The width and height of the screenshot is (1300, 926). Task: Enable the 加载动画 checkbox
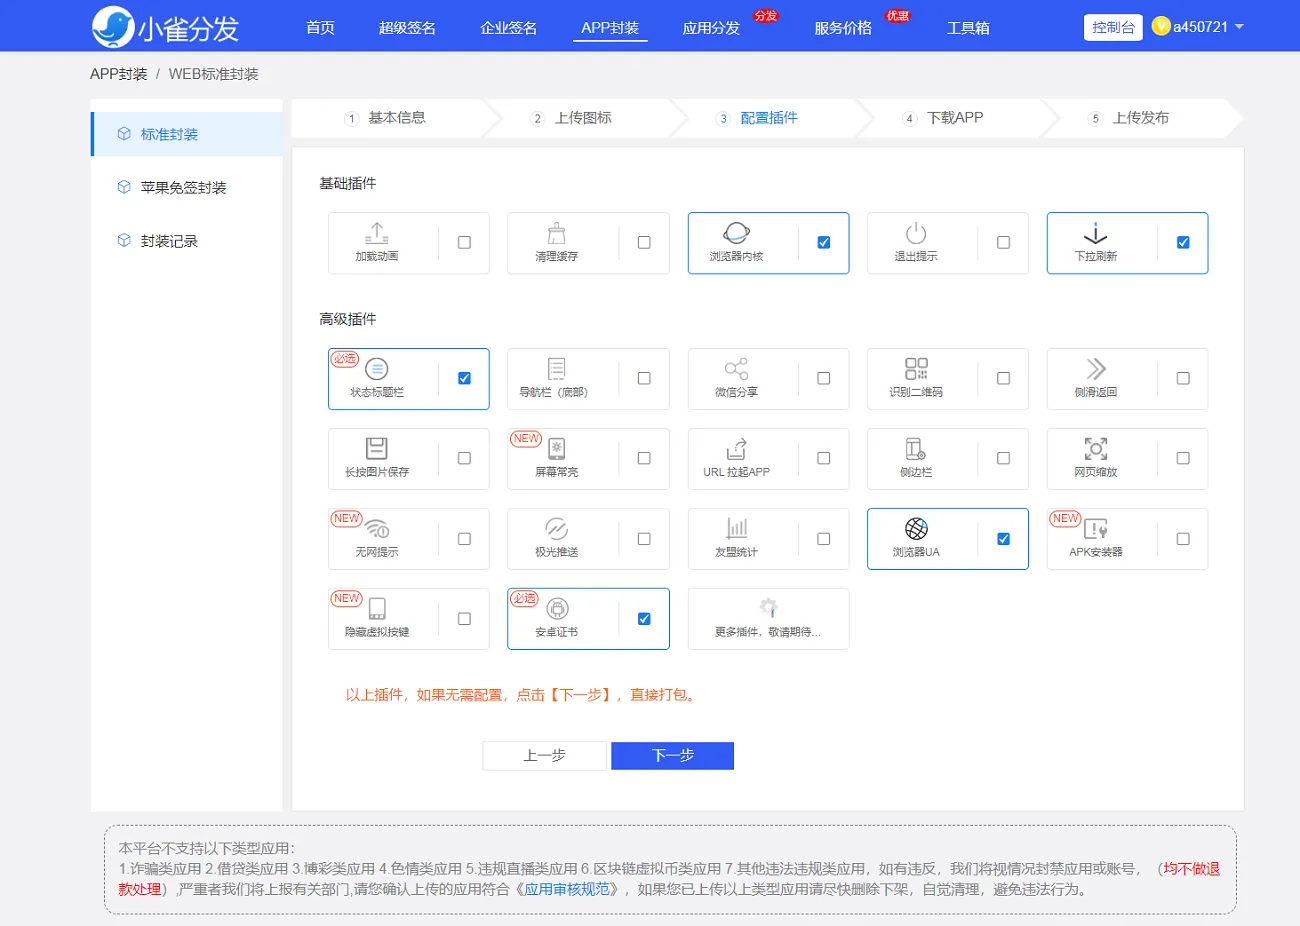464,243
